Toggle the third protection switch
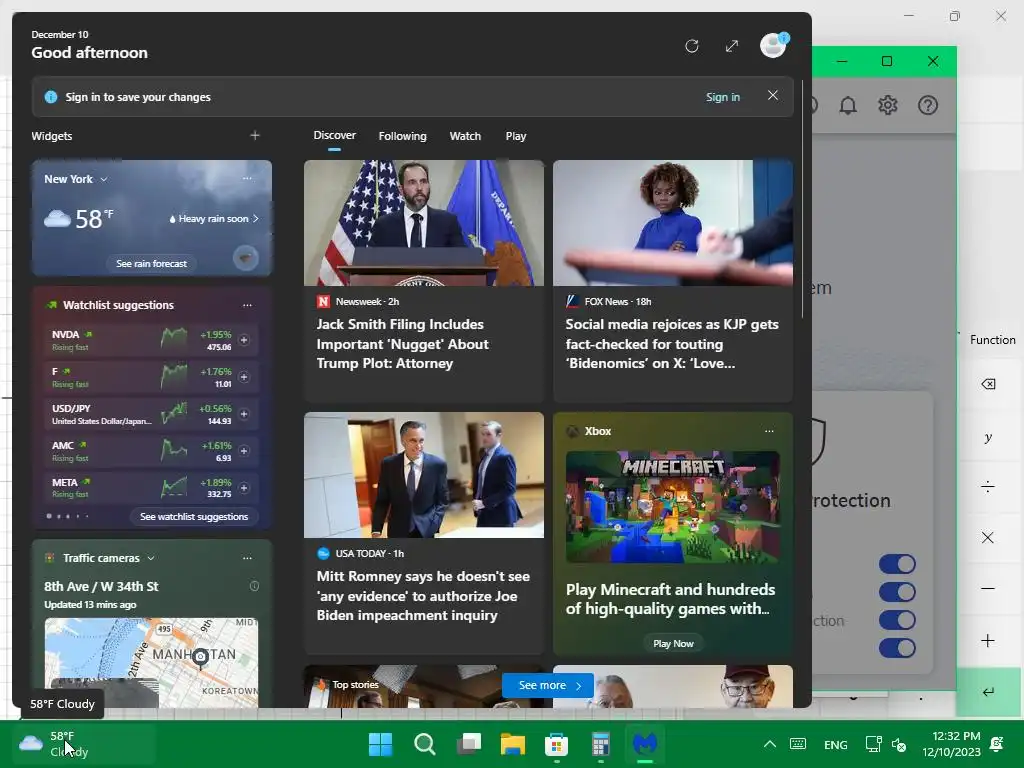The height and width of the screenshot is (768, 1024). pyautogui.click(x=897, y=620)
